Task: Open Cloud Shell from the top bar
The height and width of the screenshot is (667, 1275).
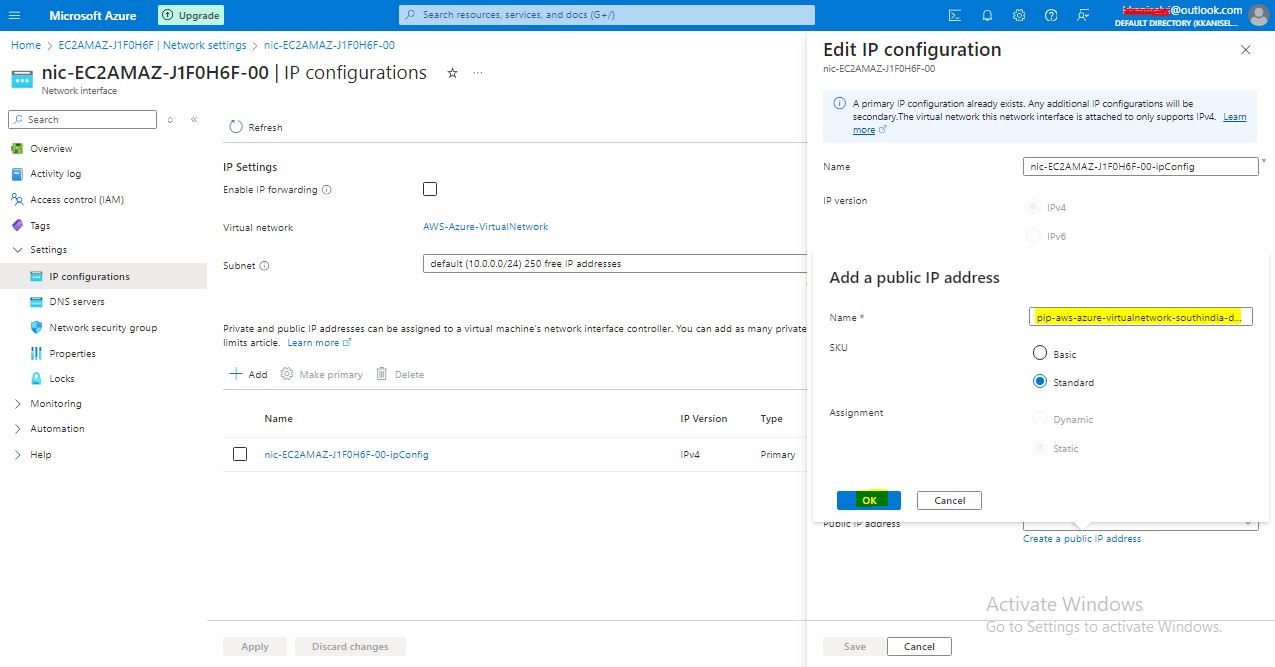Action: tap(955, 15)
